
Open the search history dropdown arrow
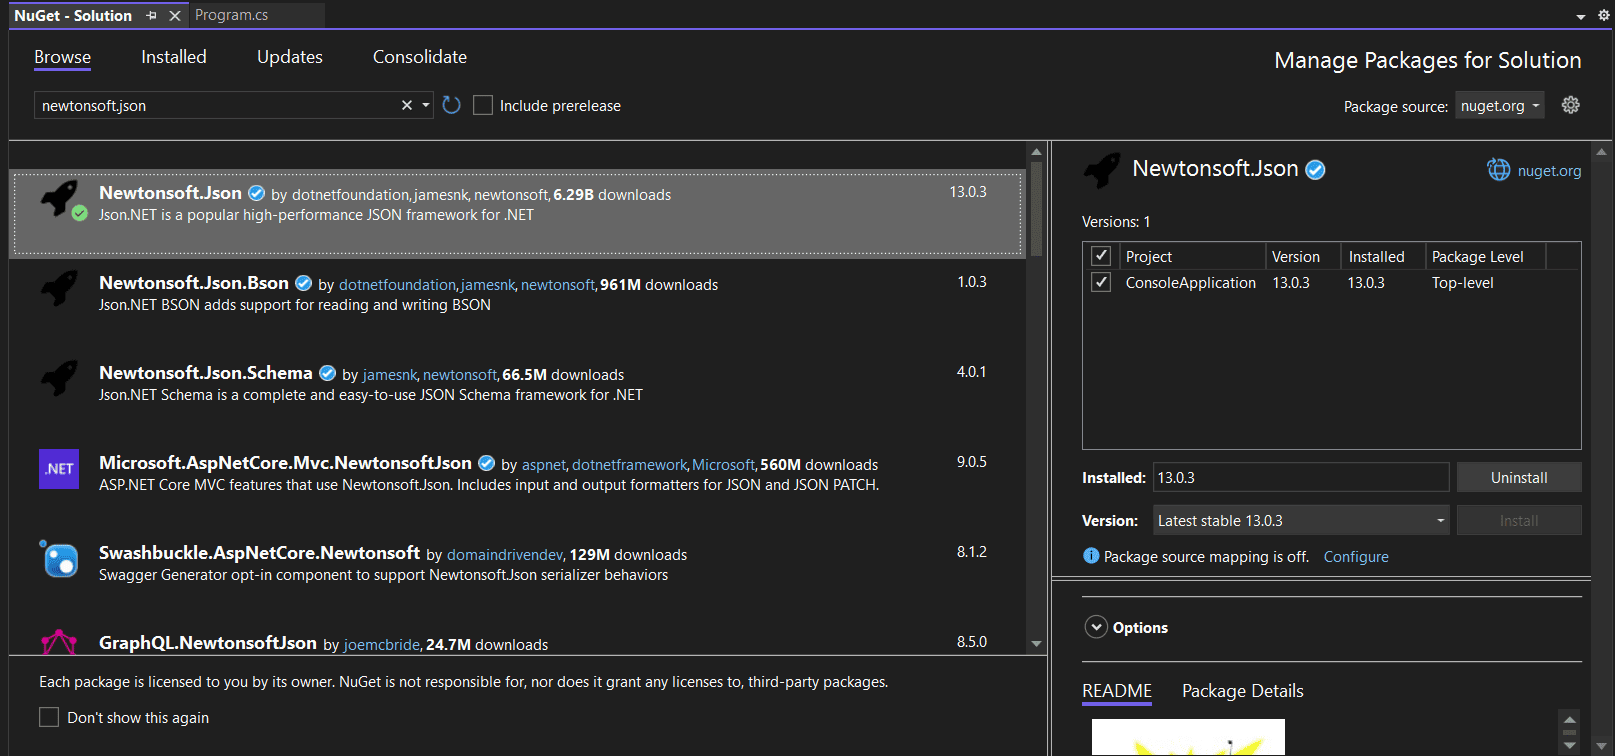click(x=426, y=105)
